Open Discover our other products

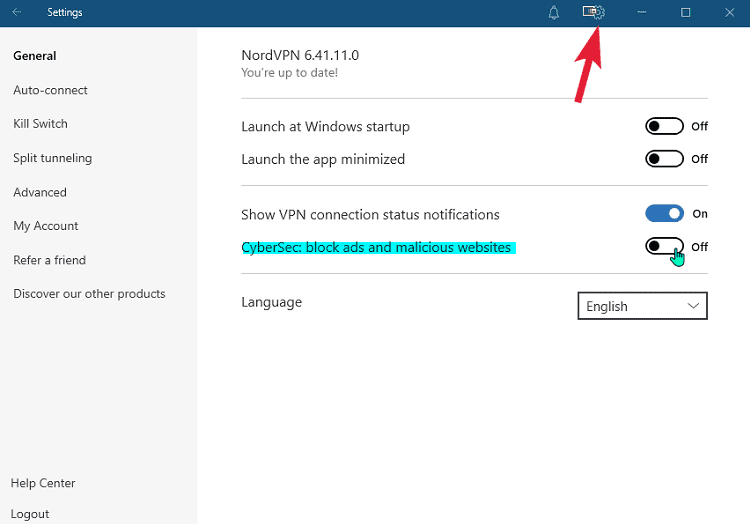(x=89, y=294)
